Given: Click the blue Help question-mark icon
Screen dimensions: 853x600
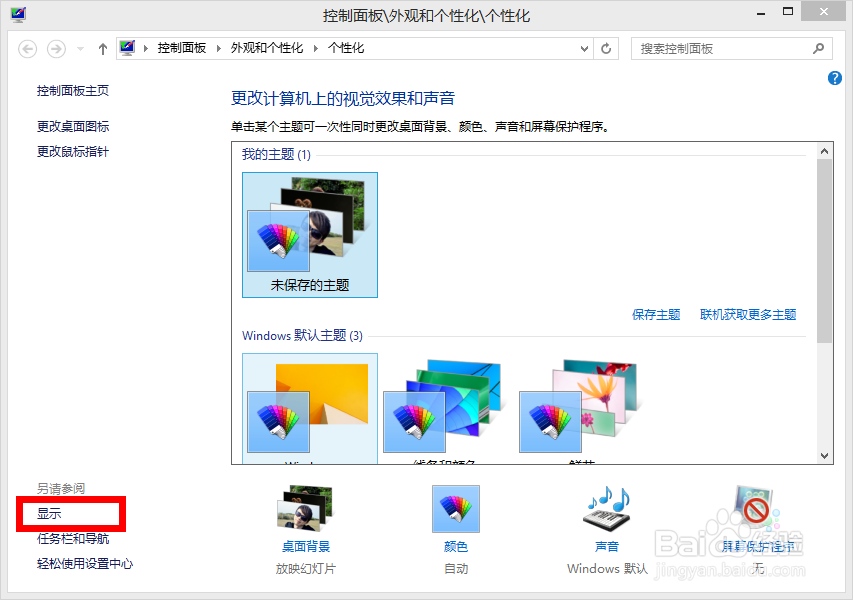Looking at the screenshot, I should [834, 78].
